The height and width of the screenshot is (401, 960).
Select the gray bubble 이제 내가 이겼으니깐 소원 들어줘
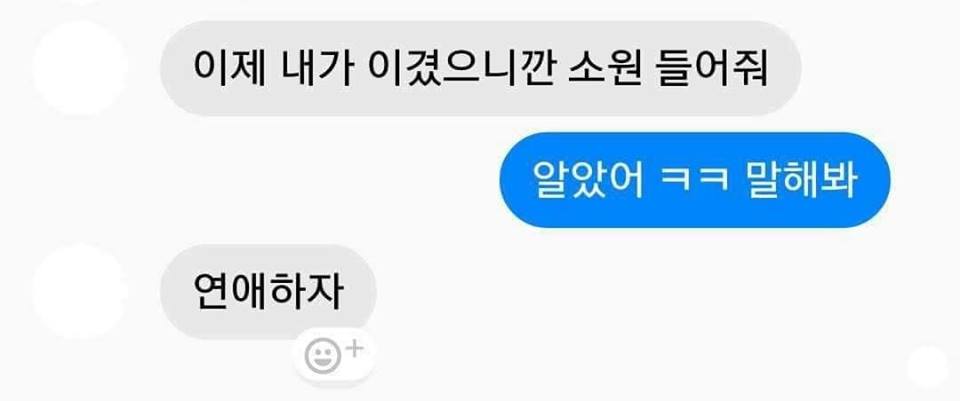481,68
